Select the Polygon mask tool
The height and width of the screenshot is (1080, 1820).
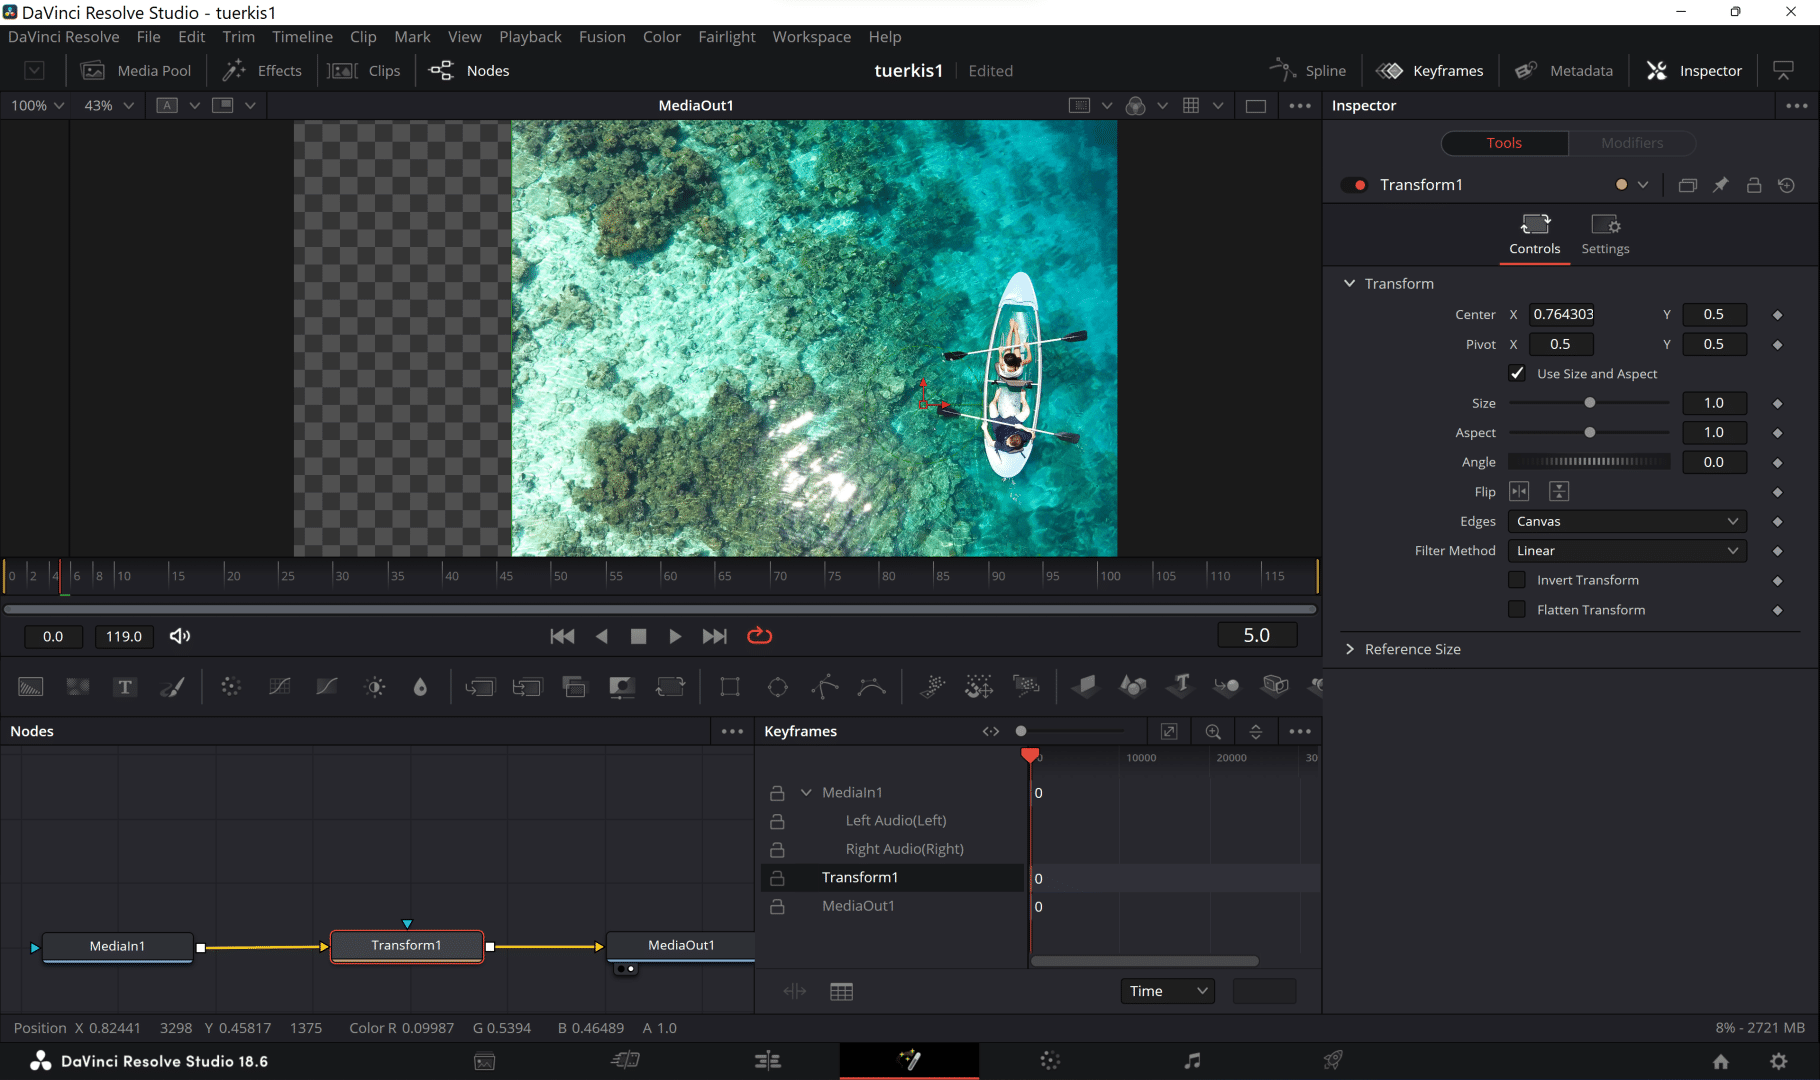click(x=824, y=686)
